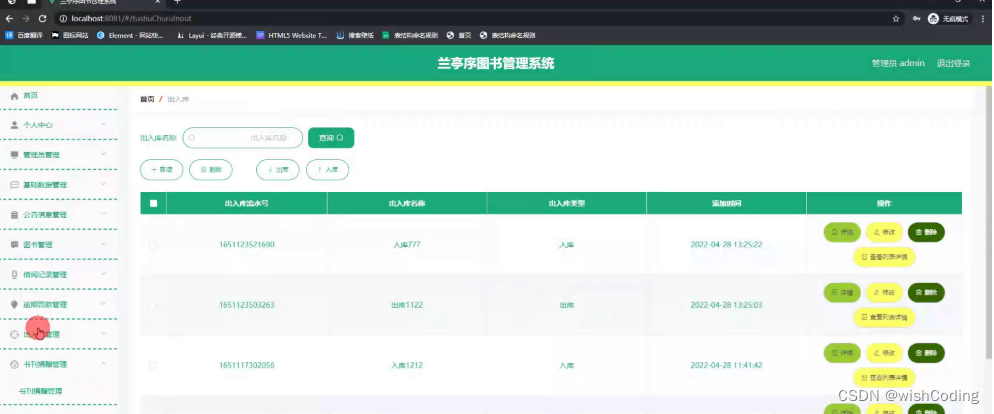Click the 图书管理 sidebar icon
This screenshot has width=994, height=414.
pyautogui.click(x=15, y=245)
